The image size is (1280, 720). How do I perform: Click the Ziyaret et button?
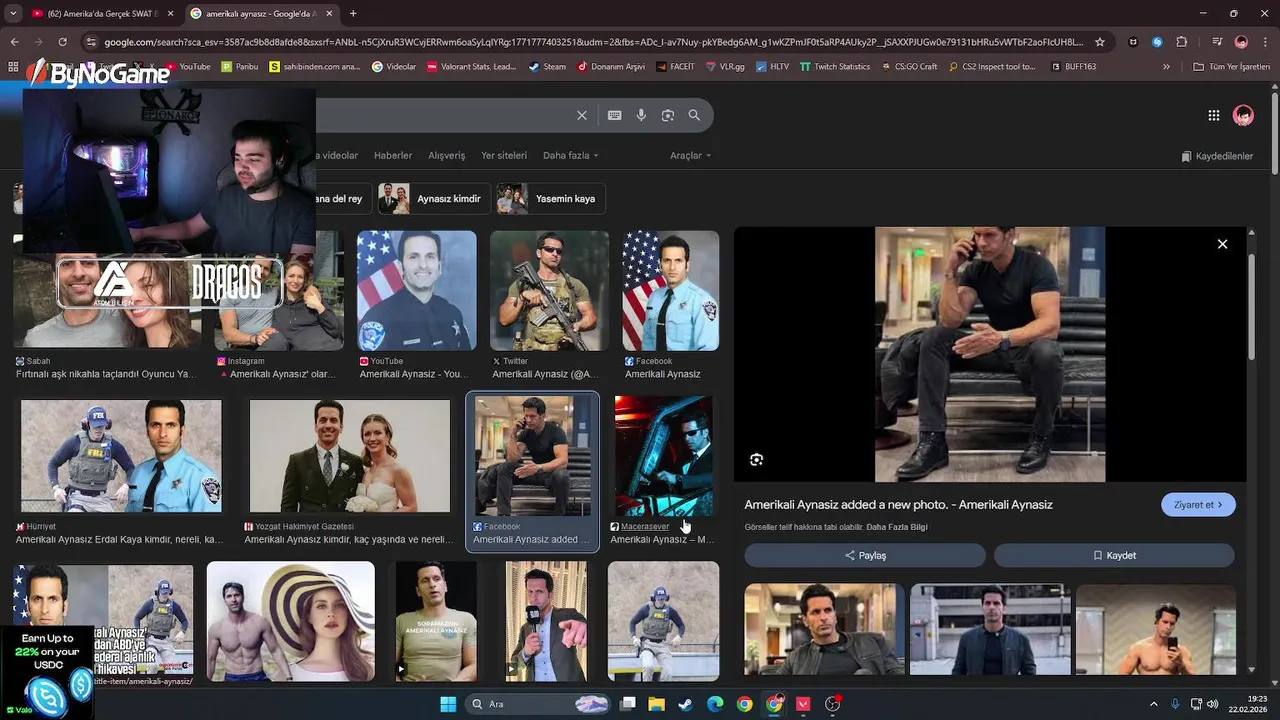pyautogui.click(x=1198, y=505)
